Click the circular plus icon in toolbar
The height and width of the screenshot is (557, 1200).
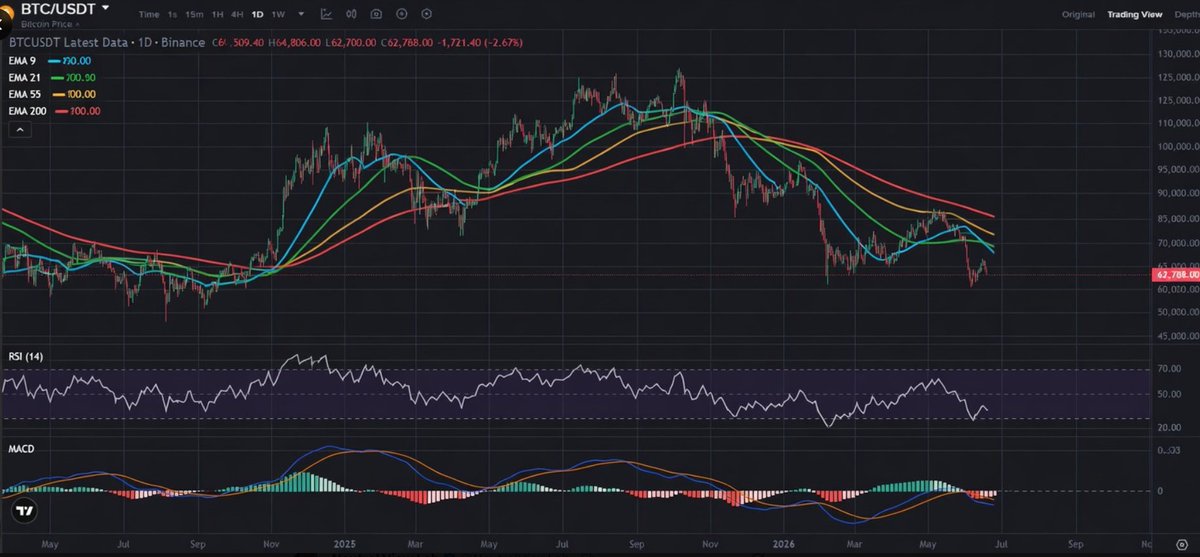click(x=401, y=15)
